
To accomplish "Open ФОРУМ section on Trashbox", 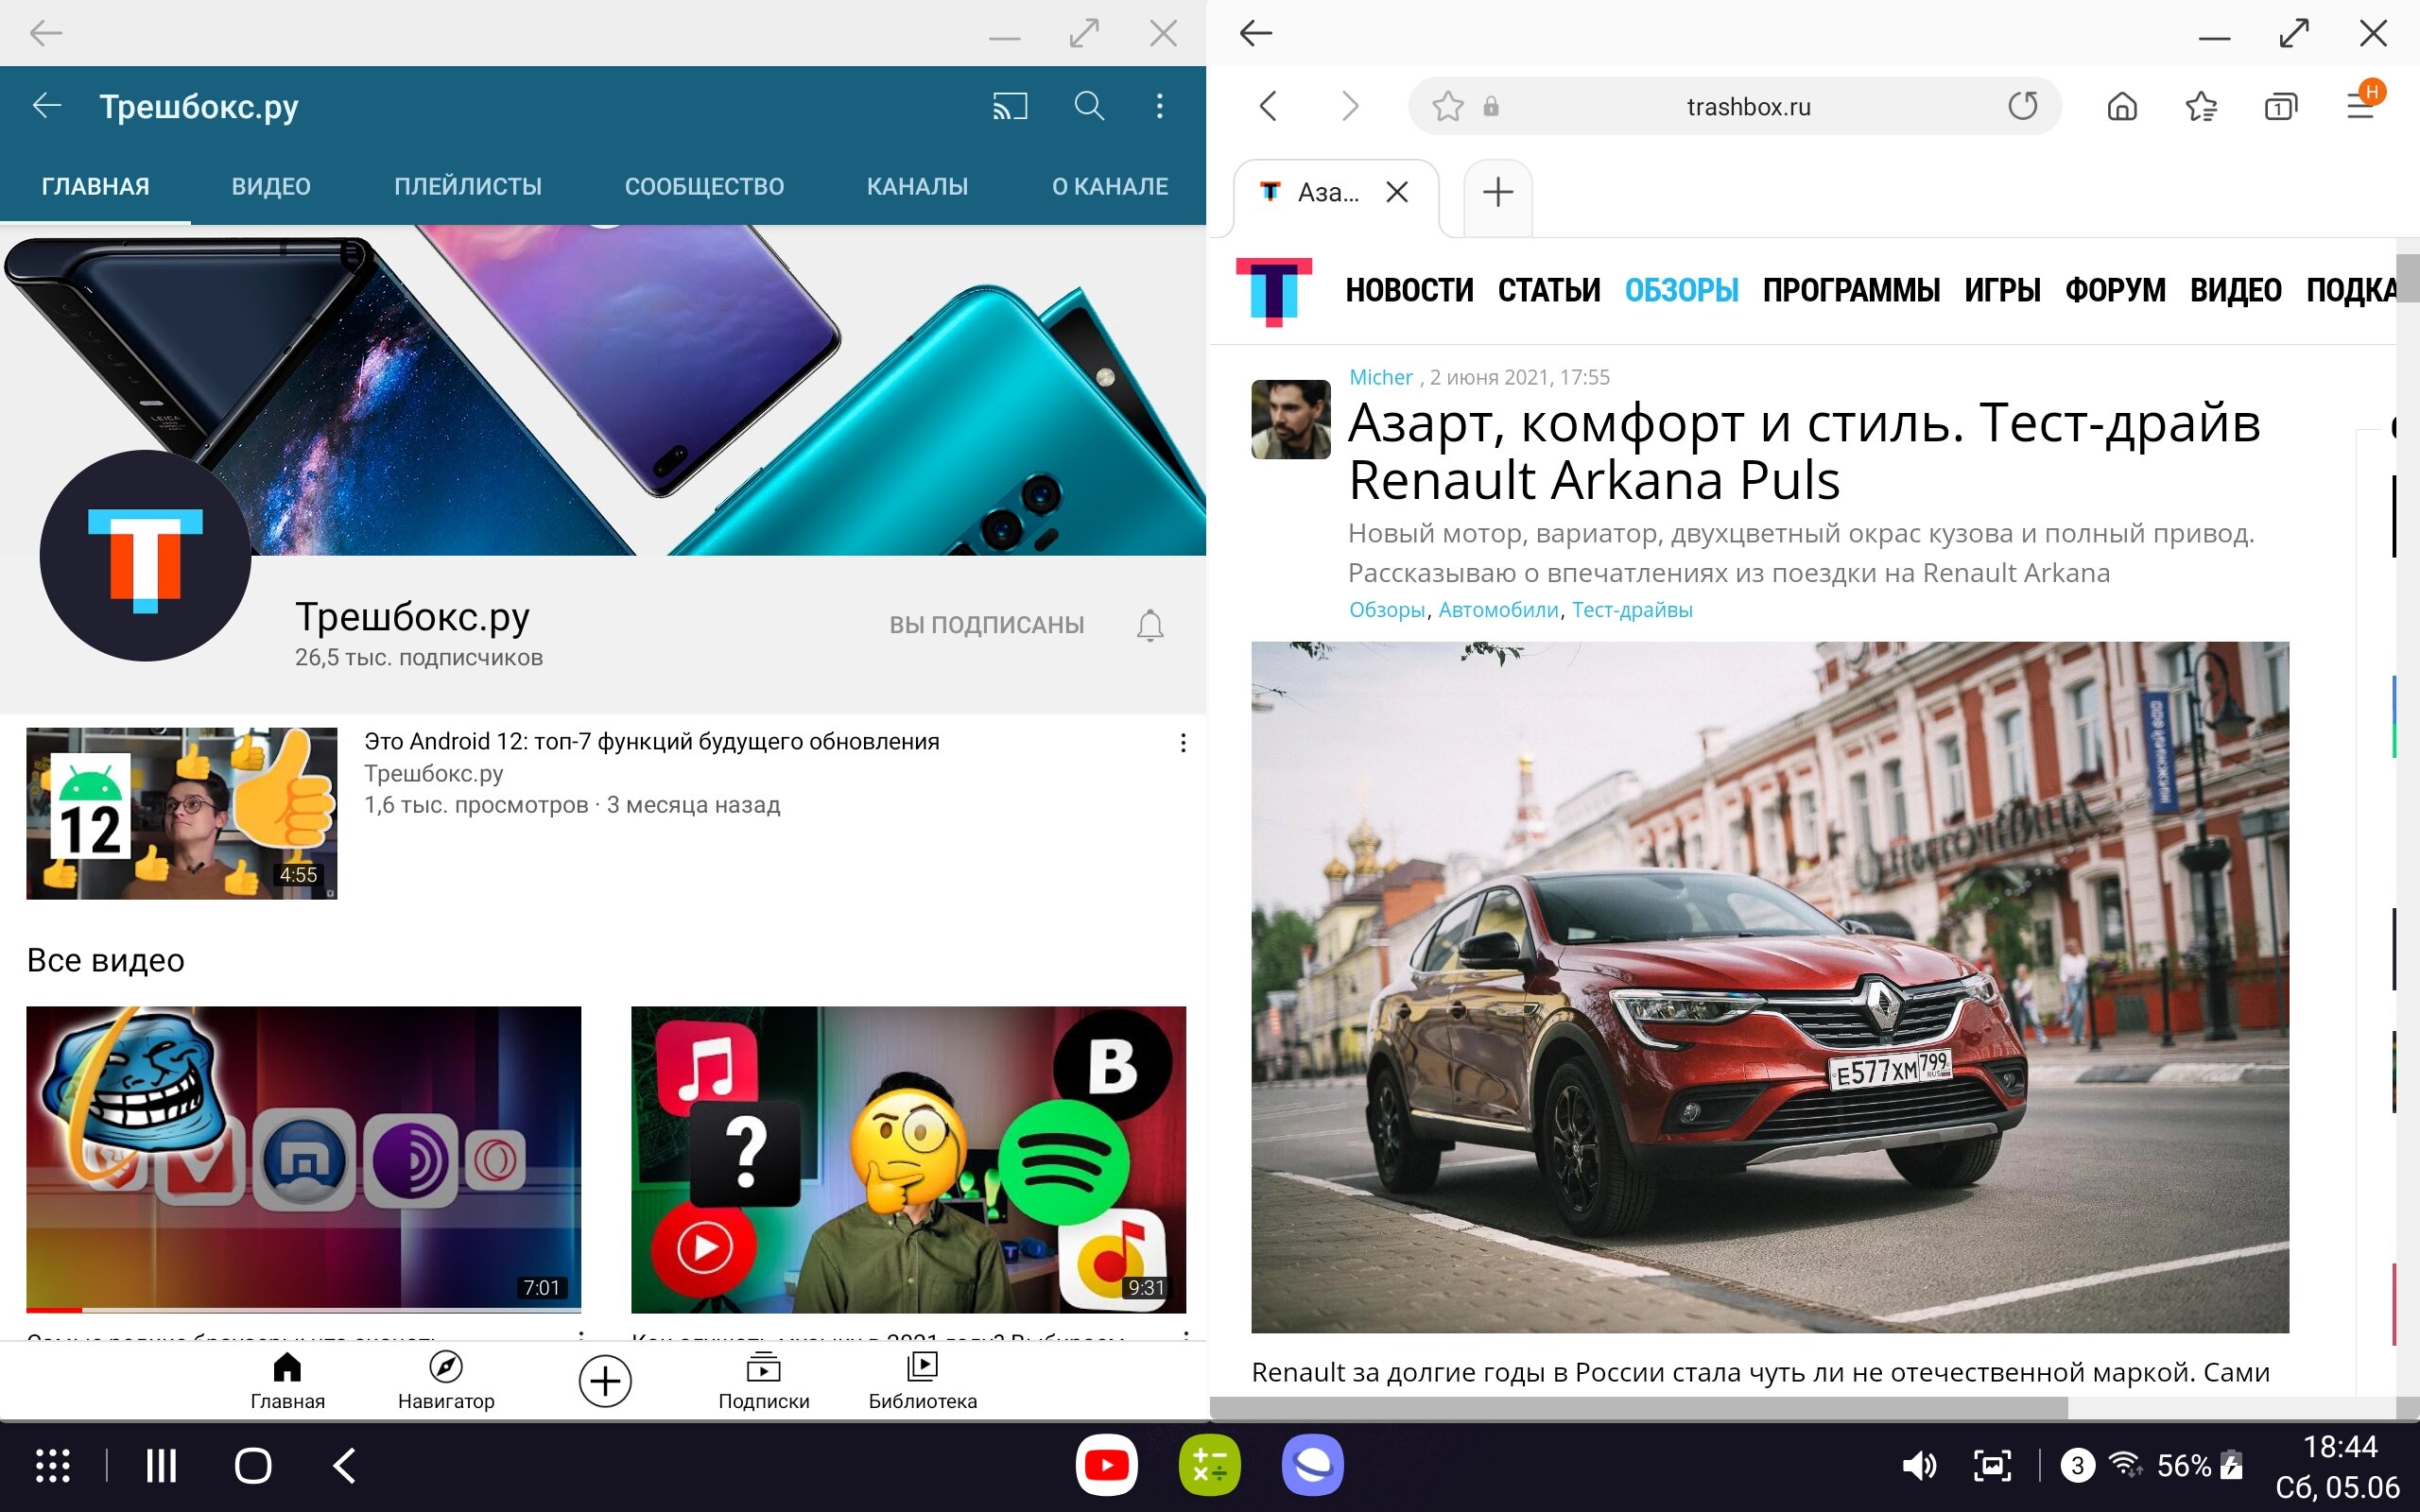I will click(2115, 291).
